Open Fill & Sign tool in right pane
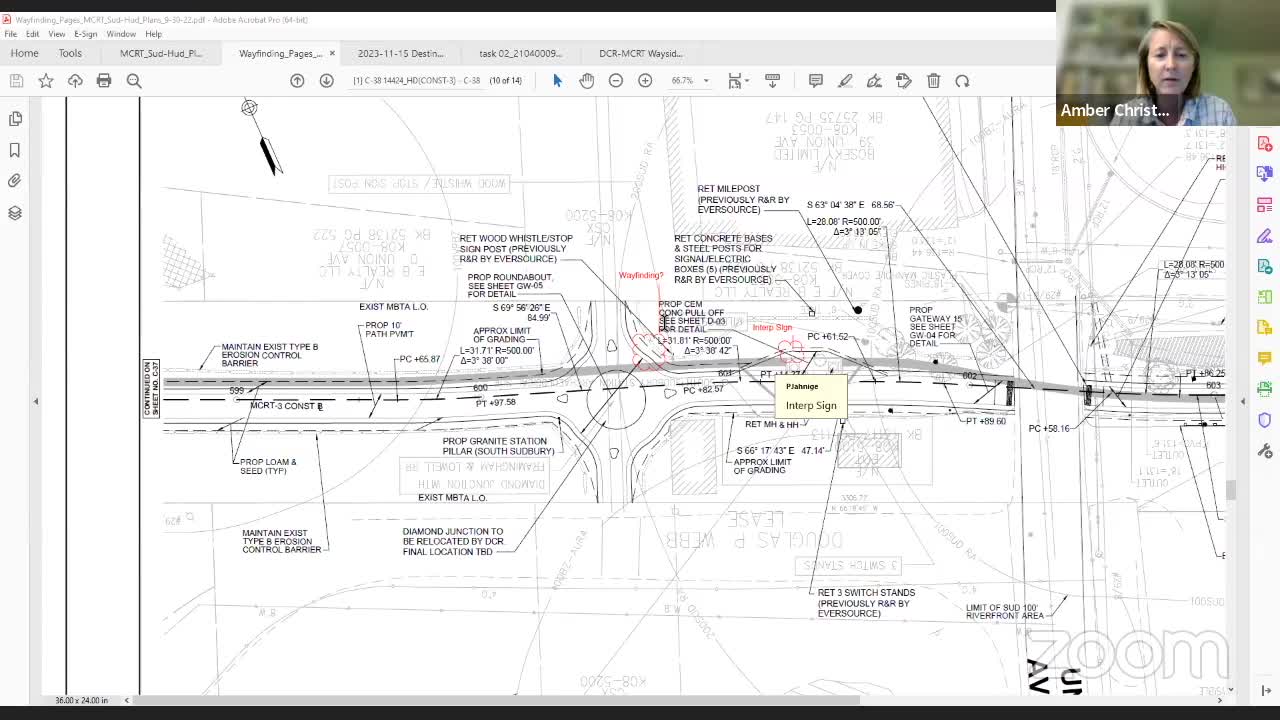Viewport: 1280px width, 720px height. click(x=1265, y=236)
